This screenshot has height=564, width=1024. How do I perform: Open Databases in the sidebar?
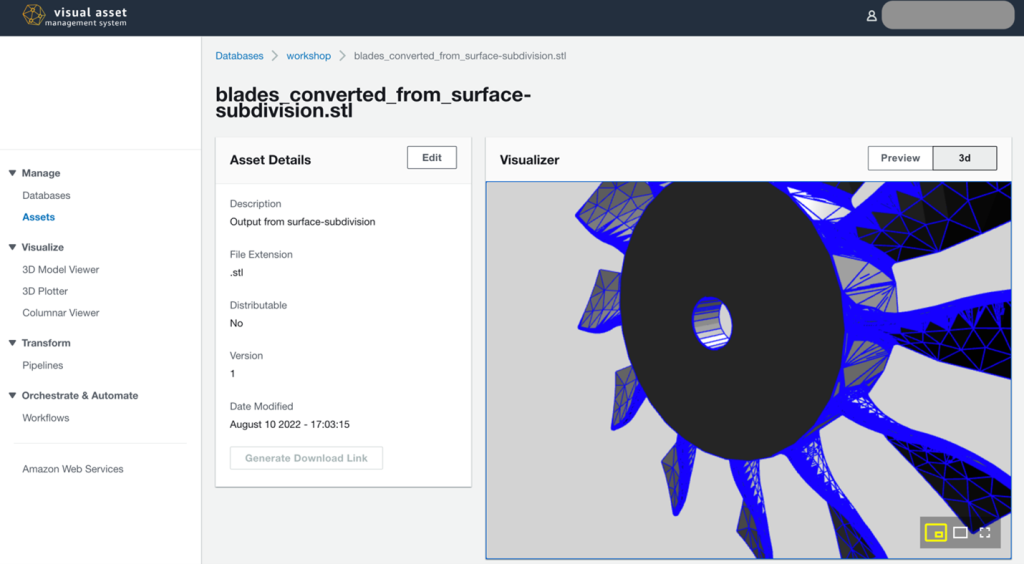46,195
